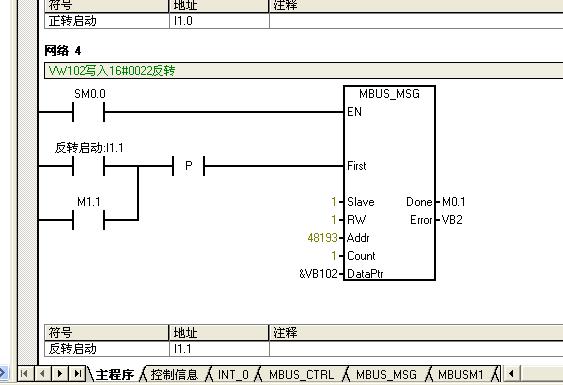This screenshot has height=385, width=563.
Task: Click the &VB102 DataPtr operand
Action: pos(318,274)
